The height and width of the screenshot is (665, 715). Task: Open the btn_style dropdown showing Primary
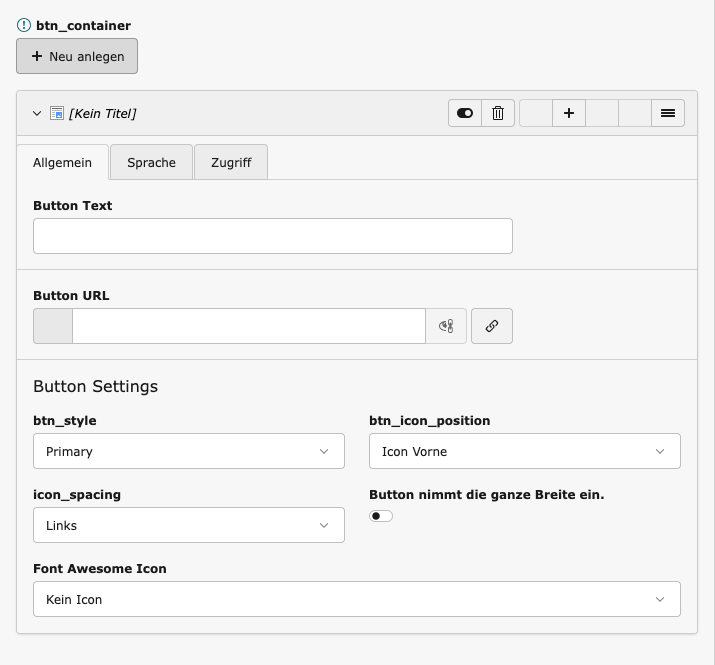[x=189, y=451]
